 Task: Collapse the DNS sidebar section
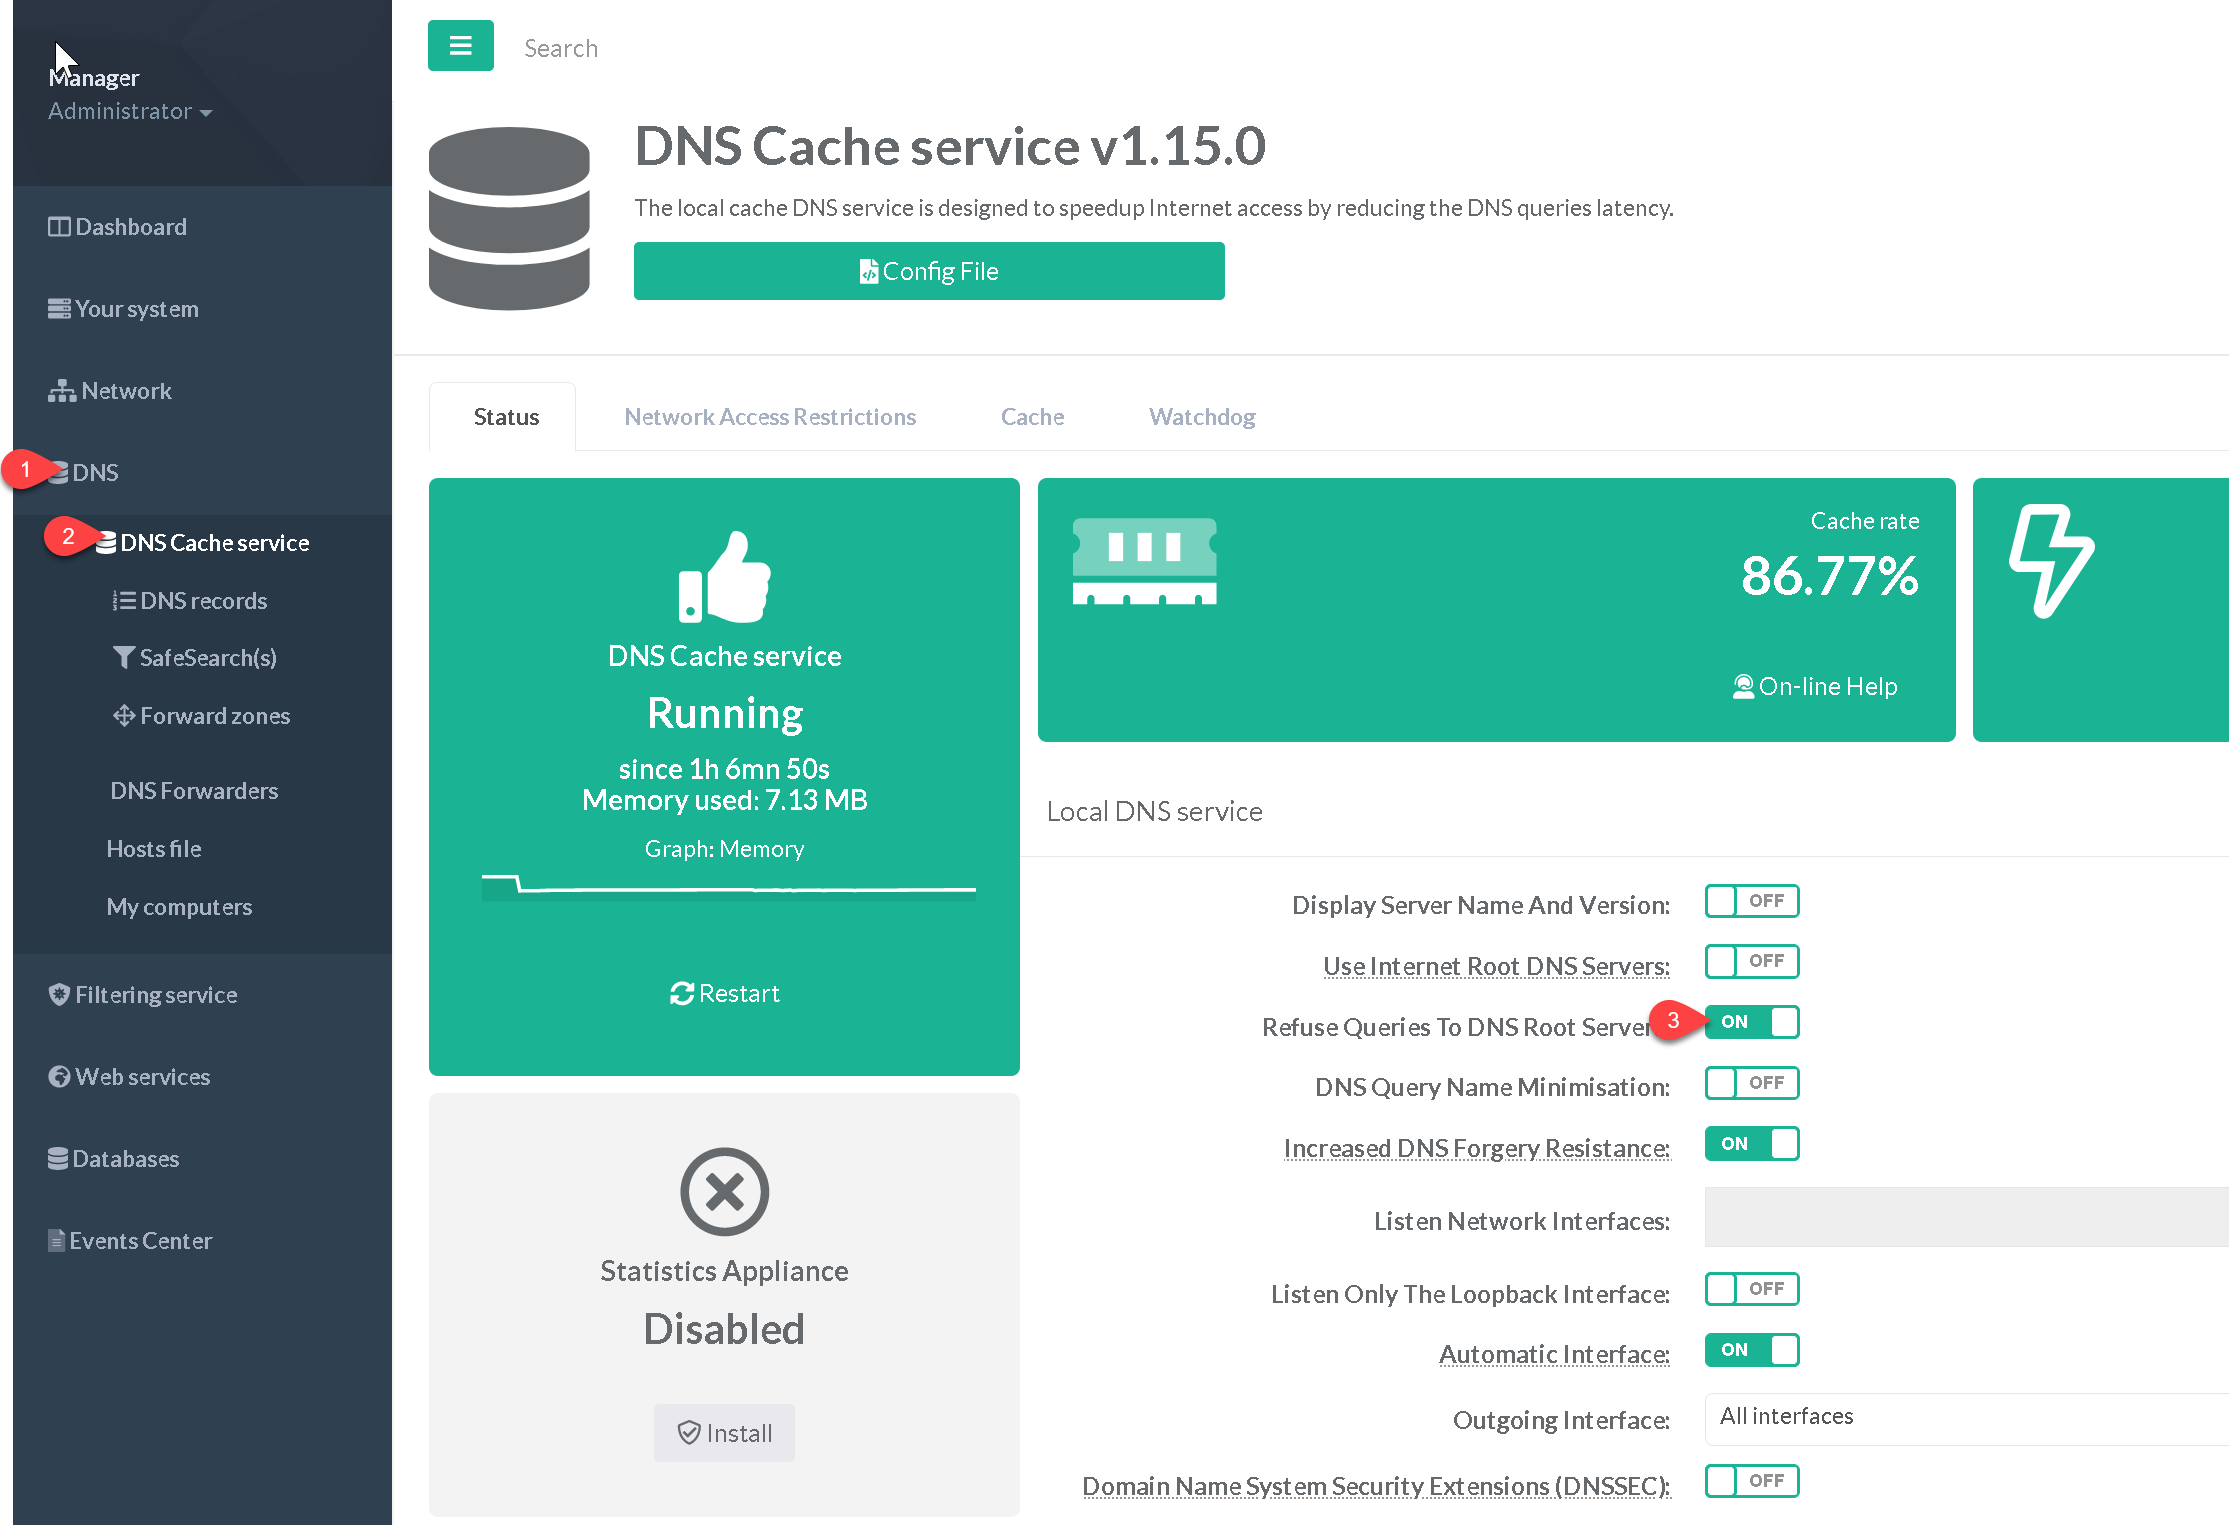(95, 472)
